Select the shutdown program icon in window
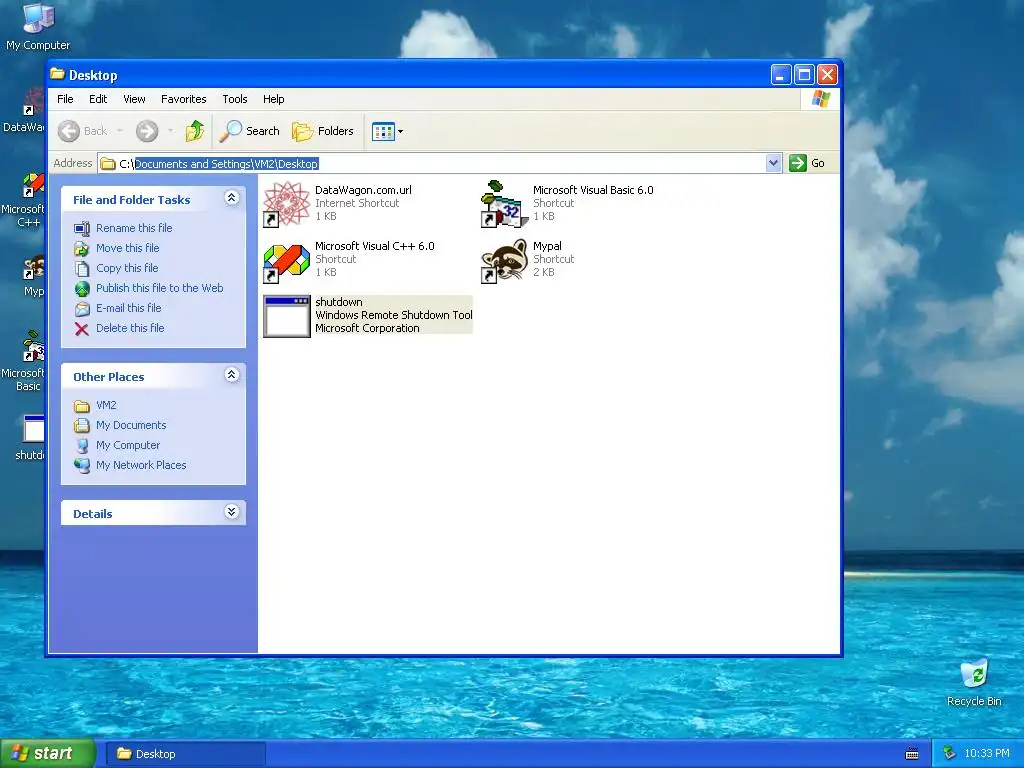This screenshot has width=1024, height=768. (286, 317)
